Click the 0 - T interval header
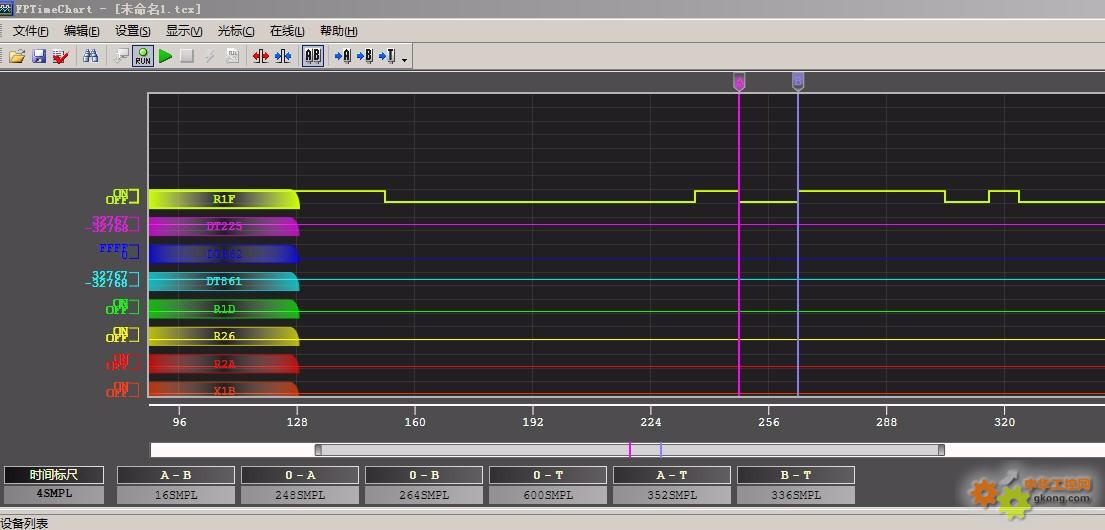The image size is (1105, 530). [x=548, y=475]
